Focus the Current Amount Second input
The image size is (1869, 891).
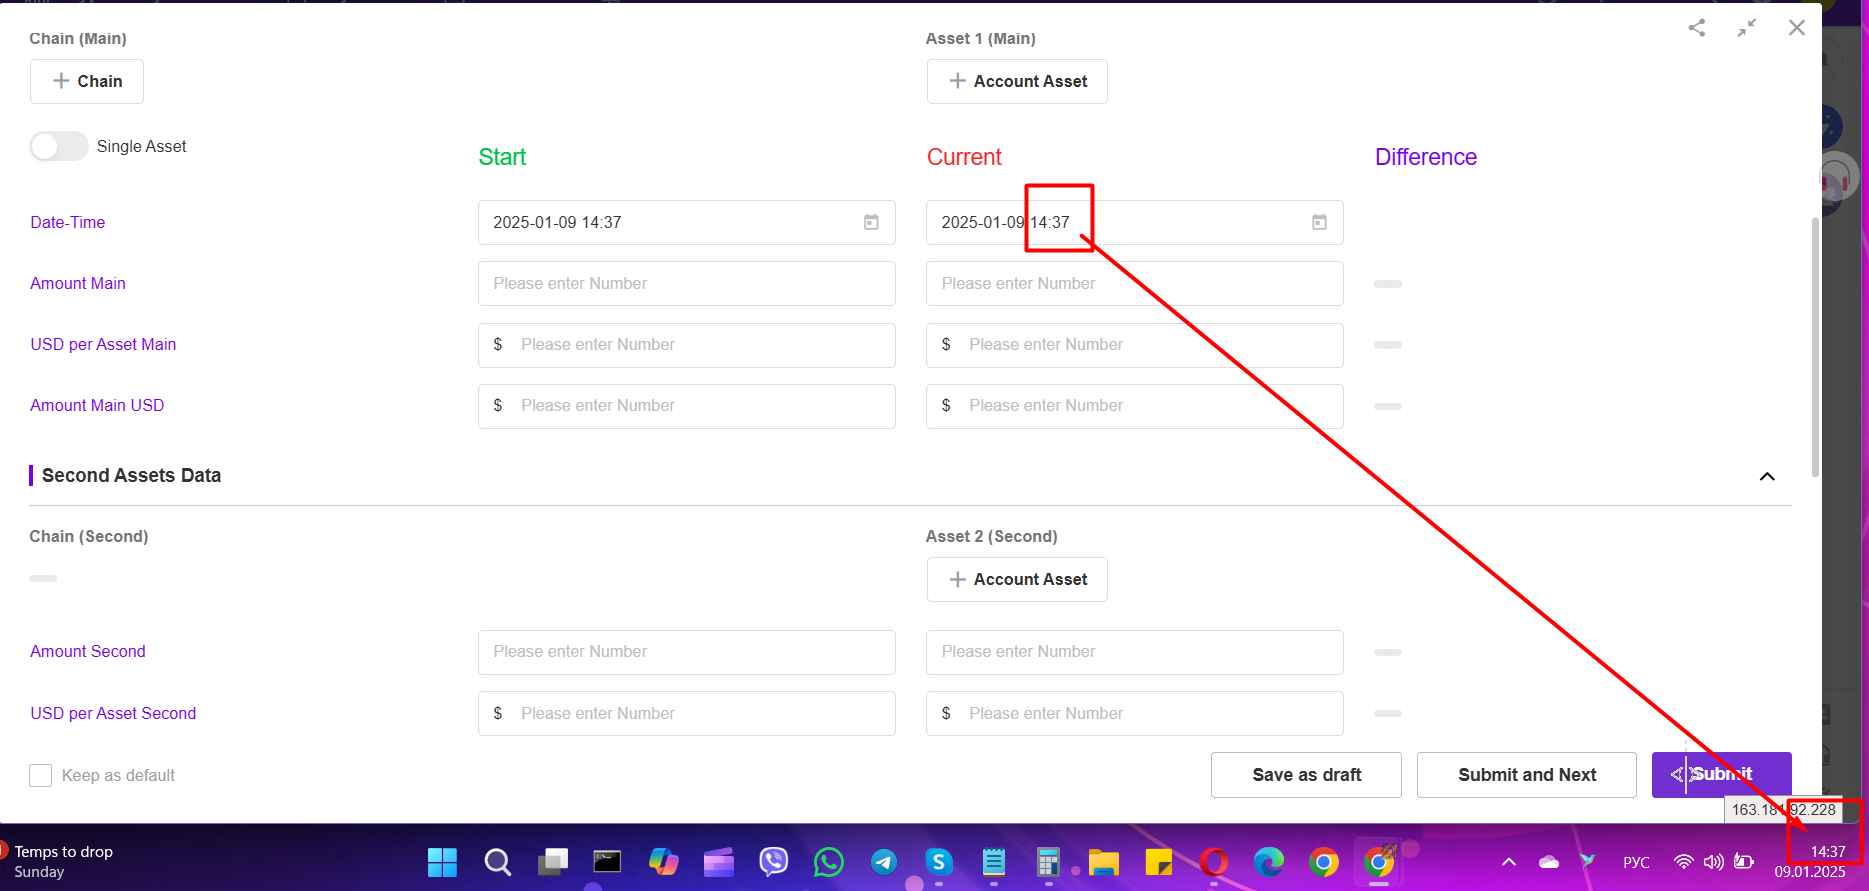(x=1134, y=652)
